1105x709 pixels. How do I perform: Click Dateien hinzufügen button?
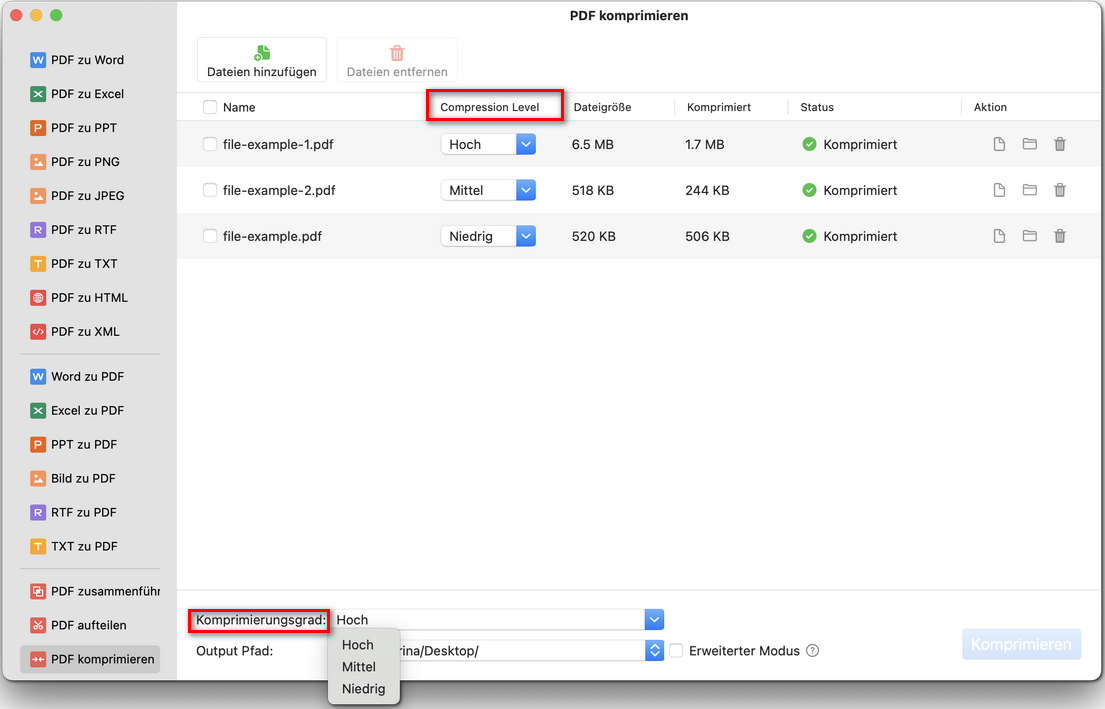pyautogui.click(x=262, y=61)
